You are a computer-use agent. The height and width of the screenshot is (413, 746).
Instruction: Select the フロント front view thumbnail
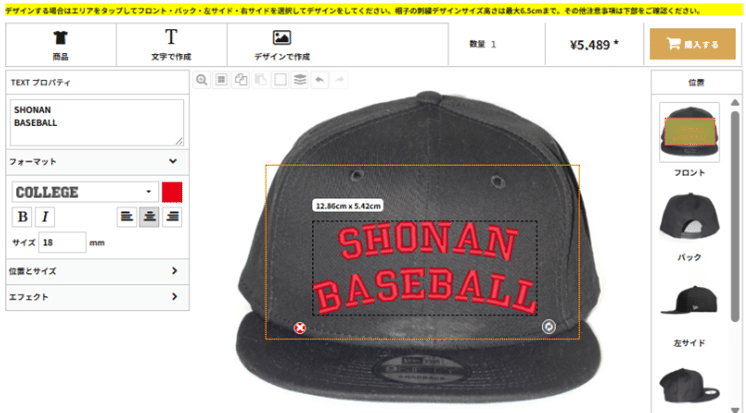pyautogui.click(x=689, y=132)
